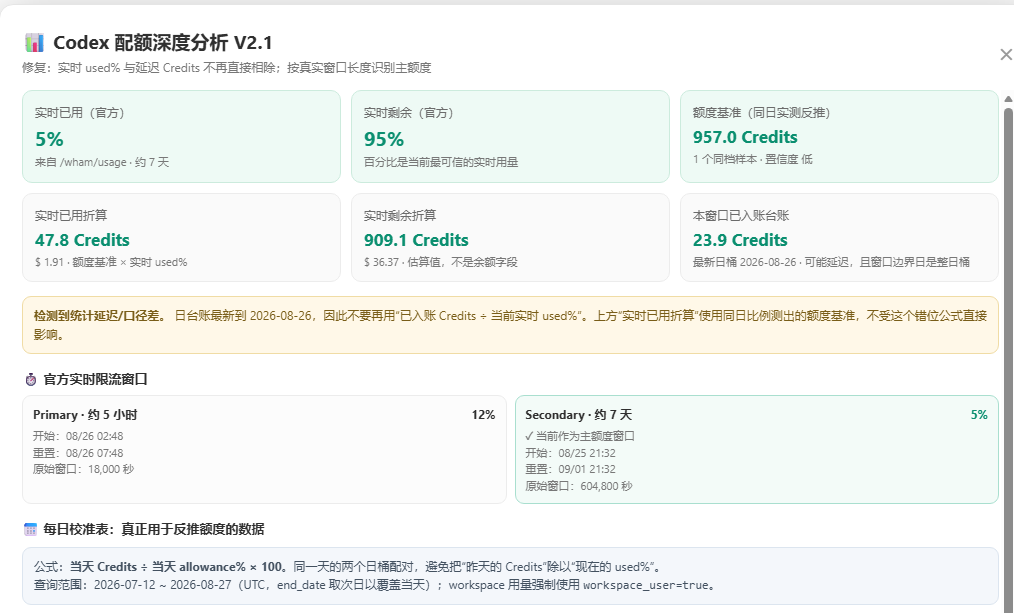Click the scrollbar up arrow
The height and width of the screenshot is (613, 1014).
click(x=1008, y=99)
